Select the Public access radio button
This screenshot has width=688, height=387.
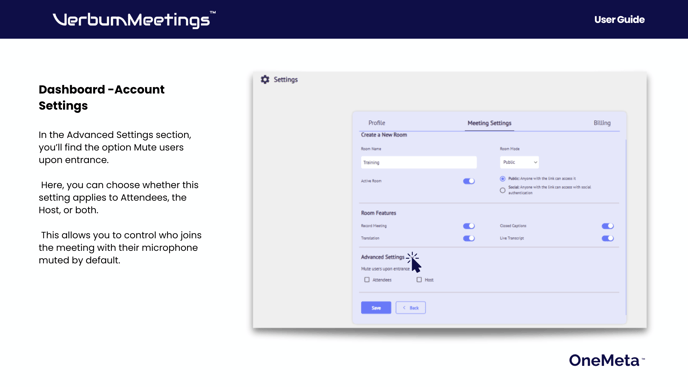(x=502, y=179)
